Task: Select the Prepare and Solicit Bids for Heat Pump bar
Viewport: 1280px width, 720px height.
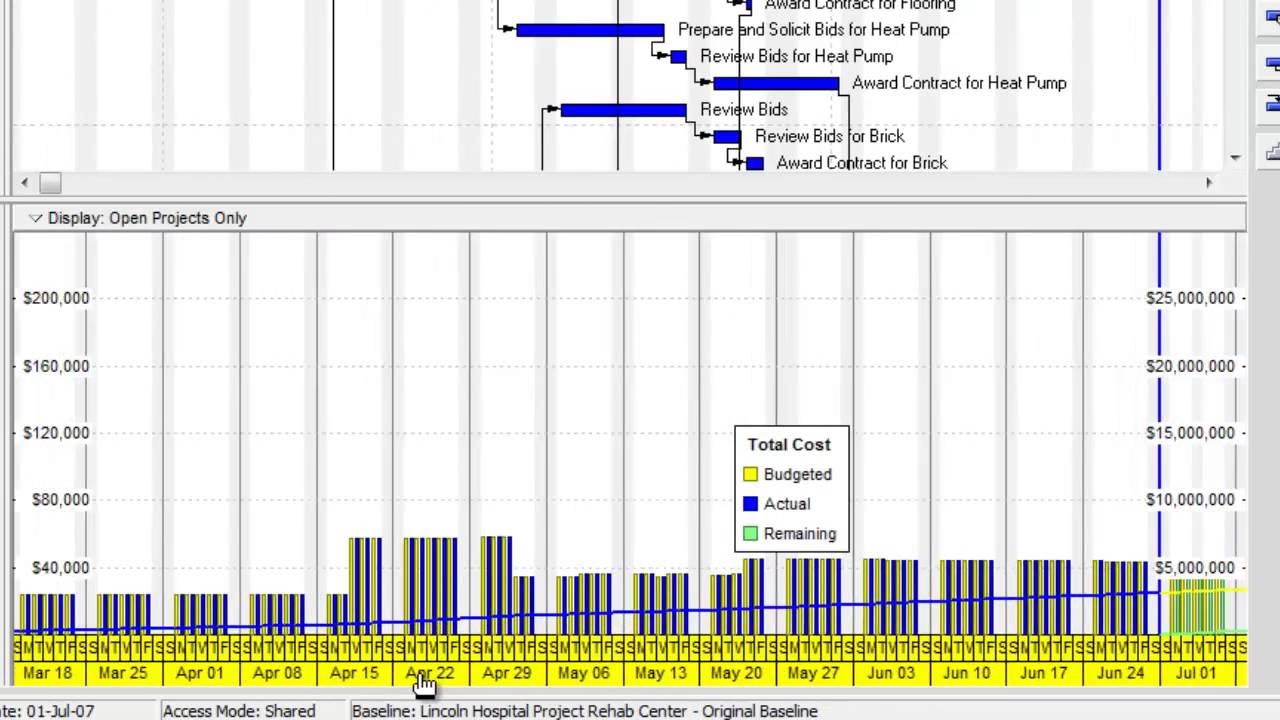Action: point(590,30)
